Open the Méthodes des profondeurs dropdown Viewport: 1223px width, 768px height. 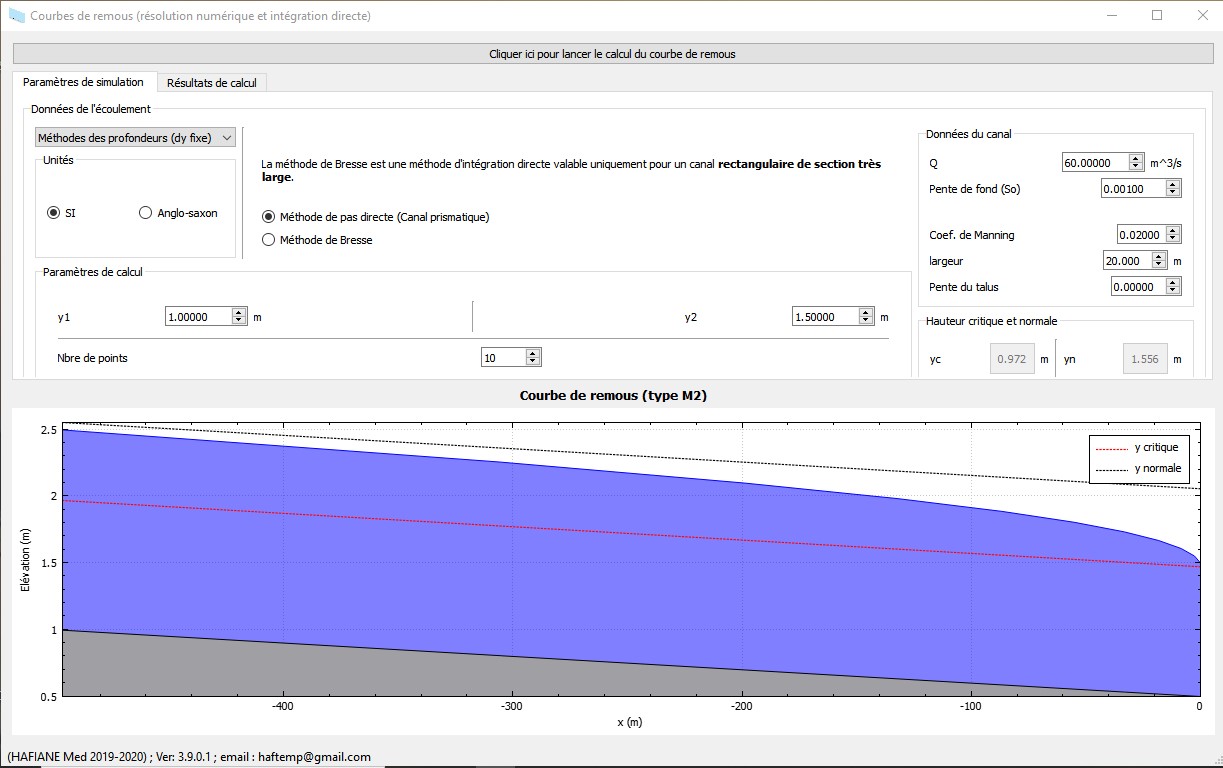point(135,138)
